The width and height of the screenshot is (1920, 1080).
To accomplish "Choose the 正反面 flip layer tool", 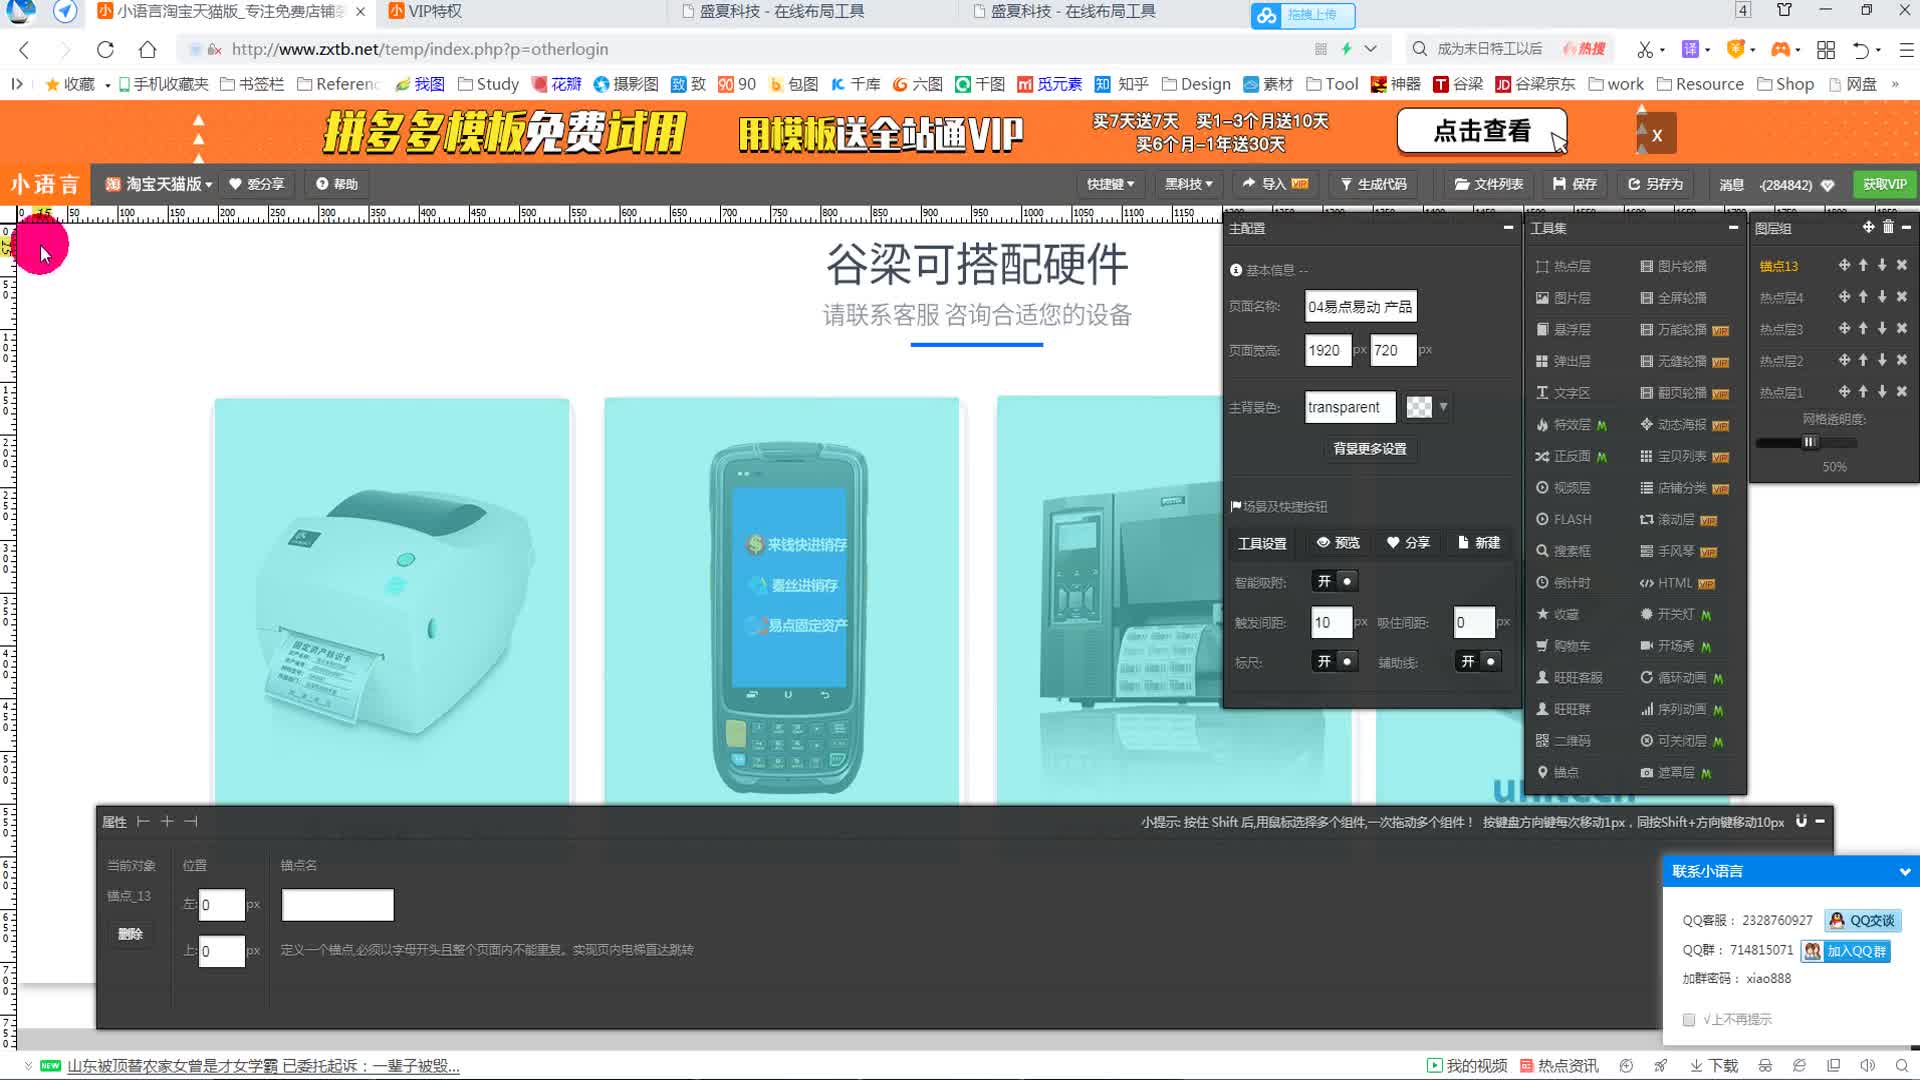I will tap(1571, 456).
